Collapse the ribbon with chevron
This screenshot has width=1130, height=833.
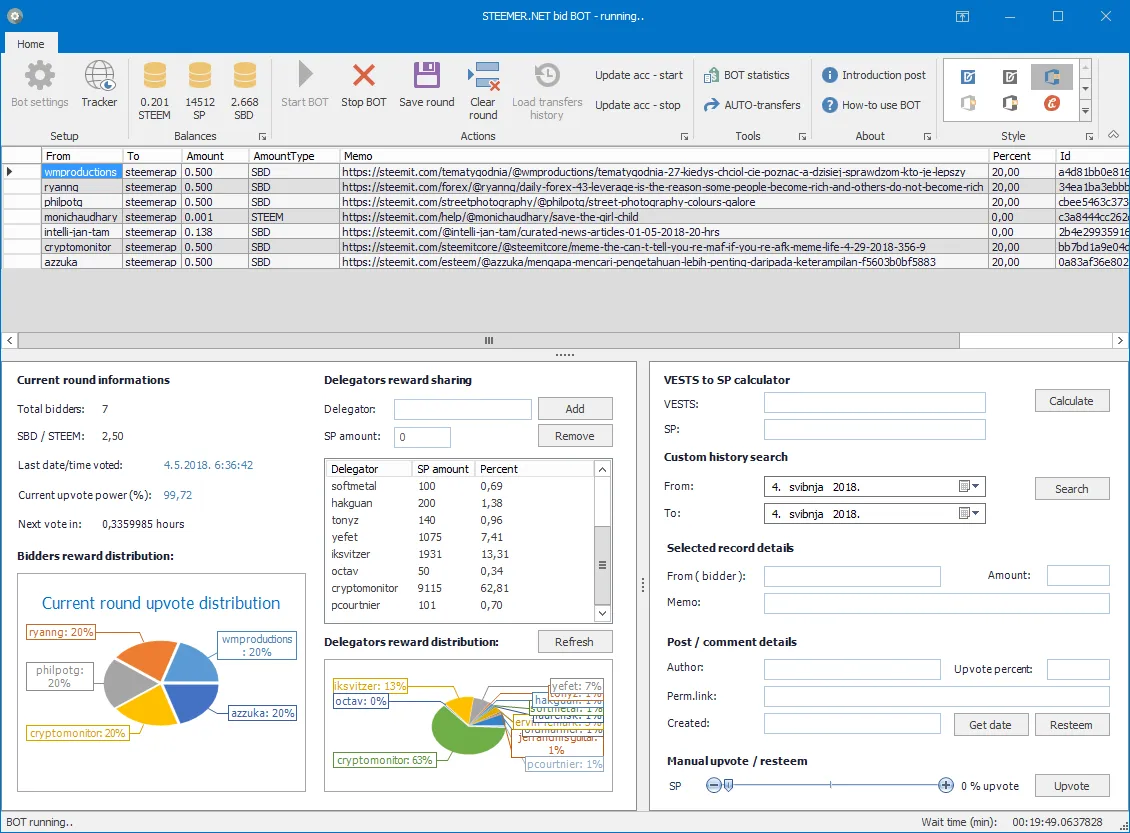pyautogui.click(x=1113, y=135)
